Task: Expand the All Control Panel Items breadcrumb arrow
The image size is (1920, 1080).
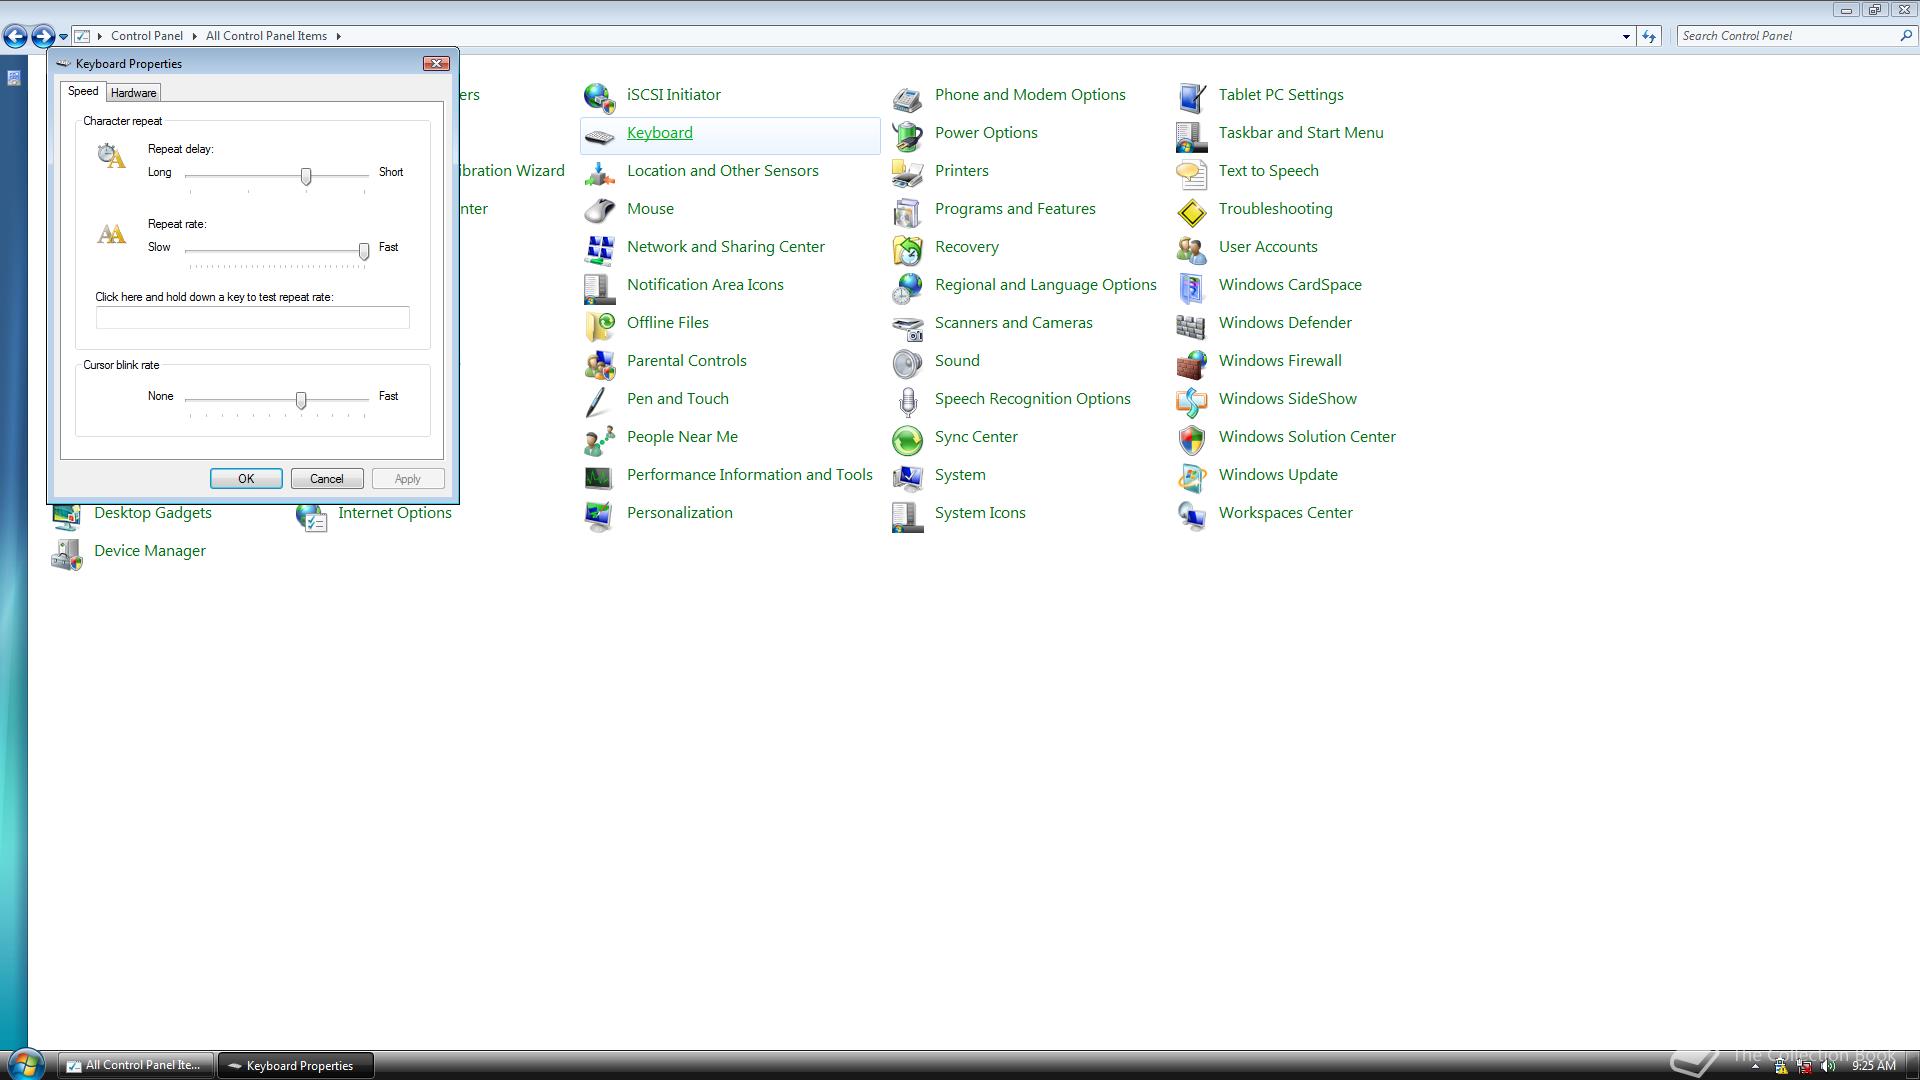Action: [338, 36]
